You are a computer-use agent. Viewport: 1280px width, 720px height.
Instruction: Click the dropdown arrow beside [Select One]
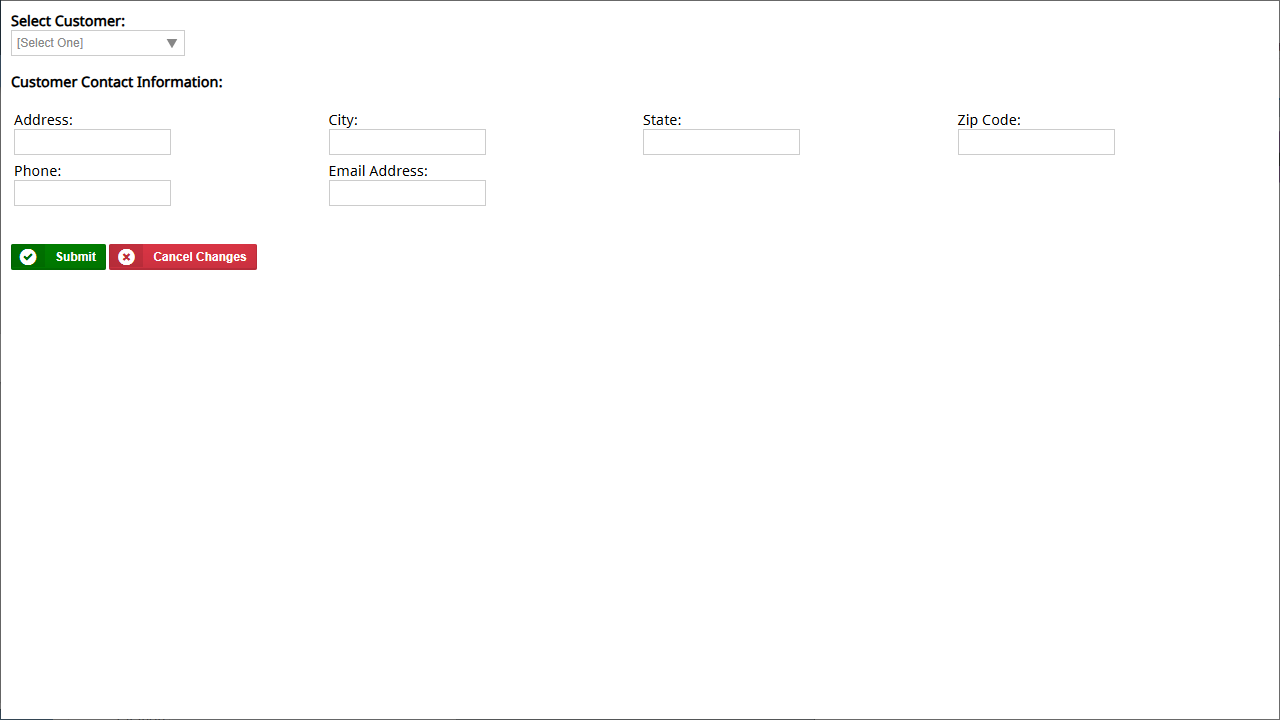172,43
